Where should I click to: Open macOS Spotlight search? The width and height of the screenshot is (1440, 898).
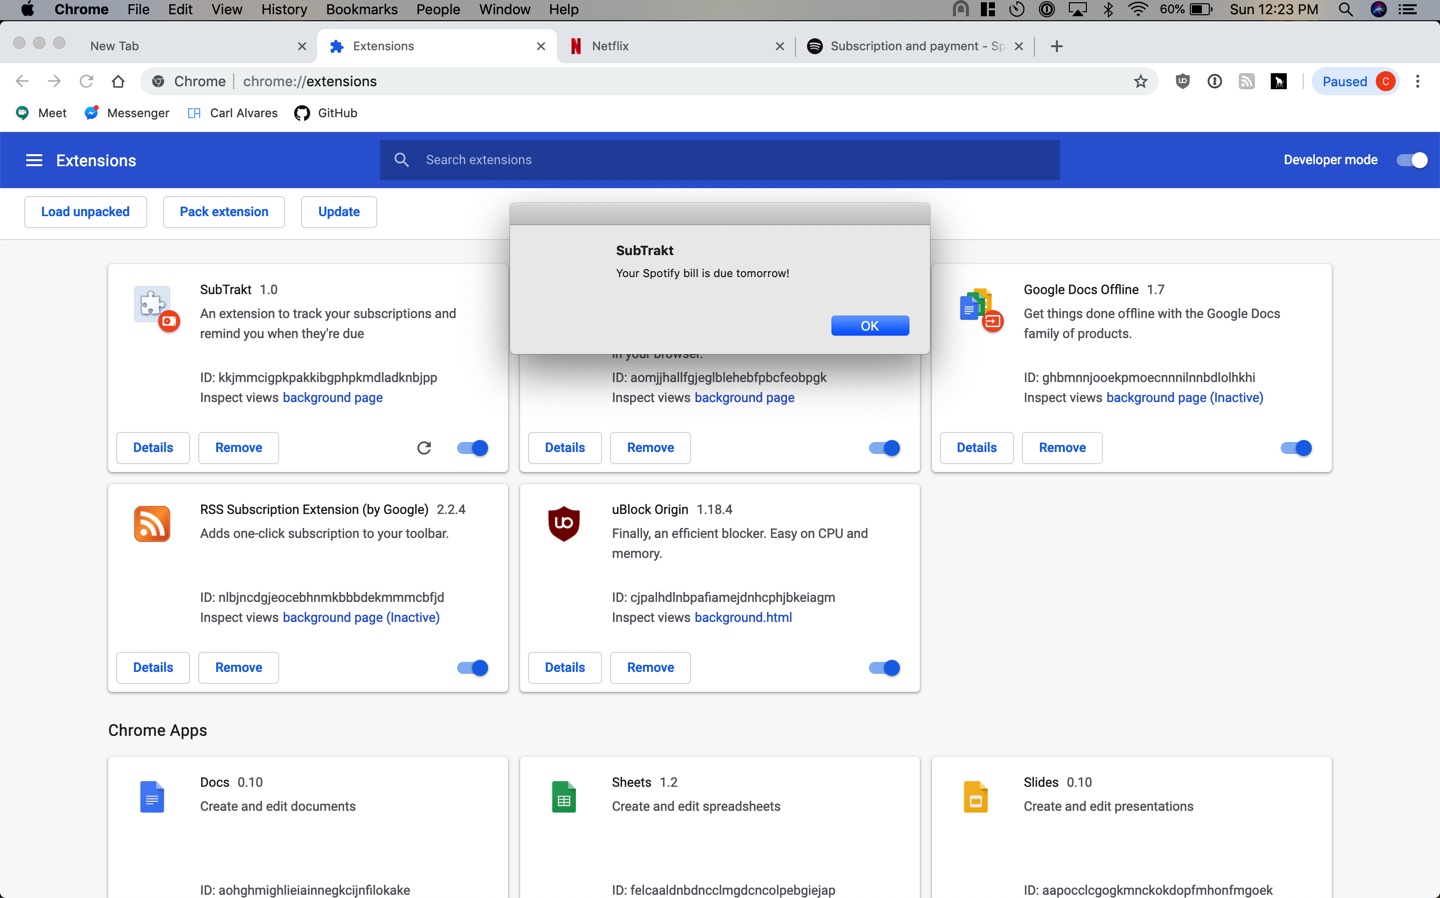pos(1346,9)
